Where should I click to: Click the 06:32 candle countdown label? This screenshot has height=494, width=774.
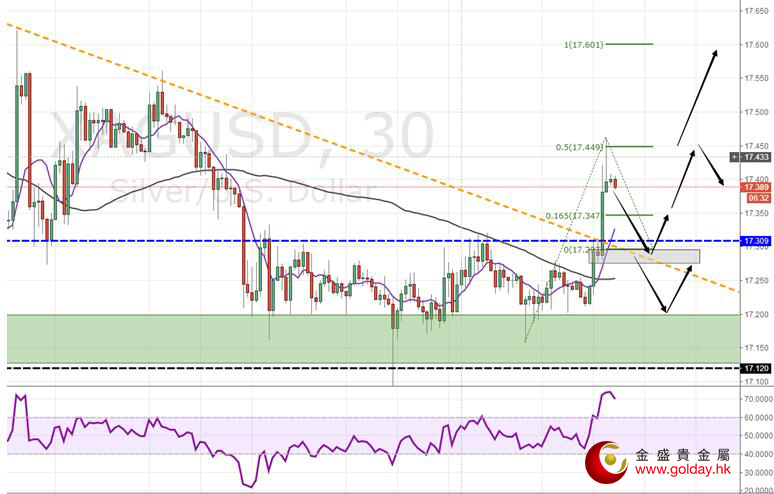(x=758, y=198)
